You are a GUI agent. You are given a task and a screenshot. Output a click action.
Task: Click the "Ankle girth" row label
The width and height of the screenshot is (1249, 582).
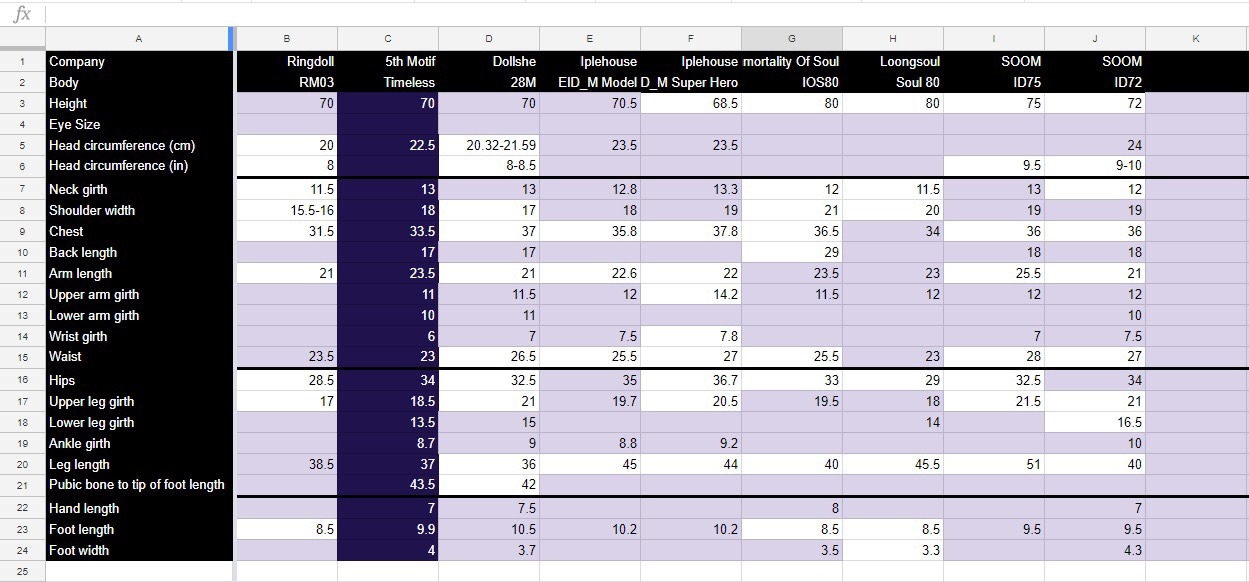pyautogui.click(x=139, y=443)
